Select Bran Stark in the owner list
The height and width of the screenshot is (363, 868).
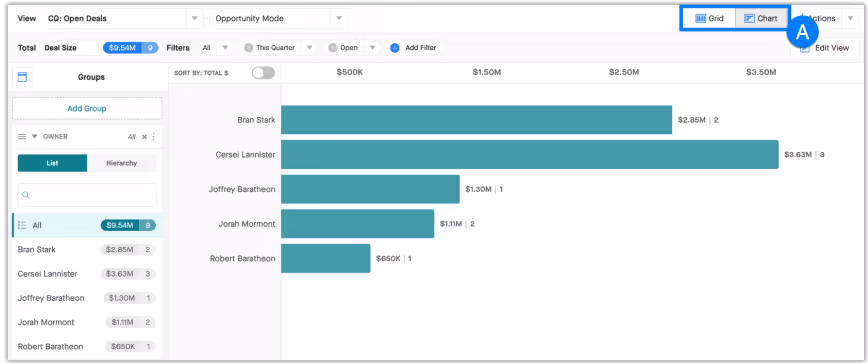pyautogui.click(x=87, y=250)
